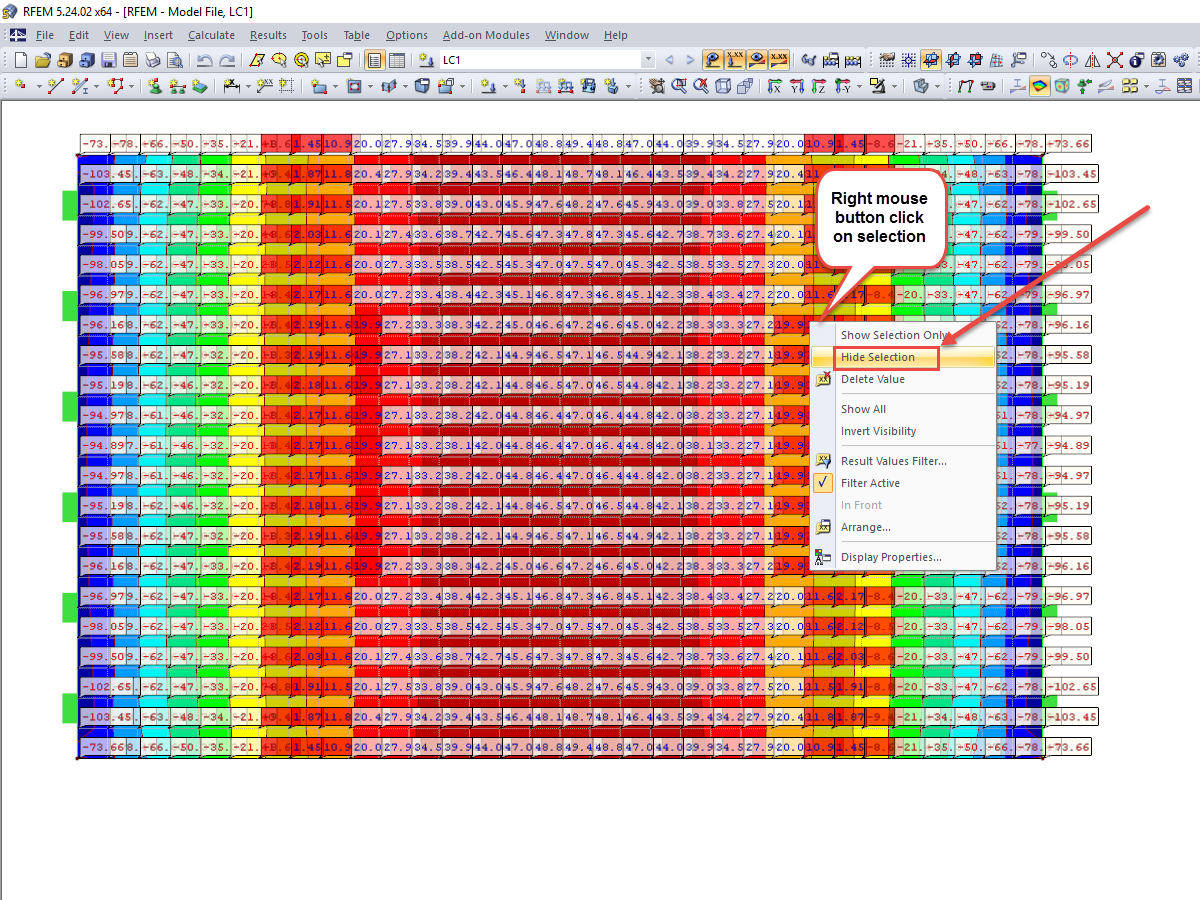The width and height of the screenshot is (1200, 900).
Task: Open the File menu
Action: 45,35
